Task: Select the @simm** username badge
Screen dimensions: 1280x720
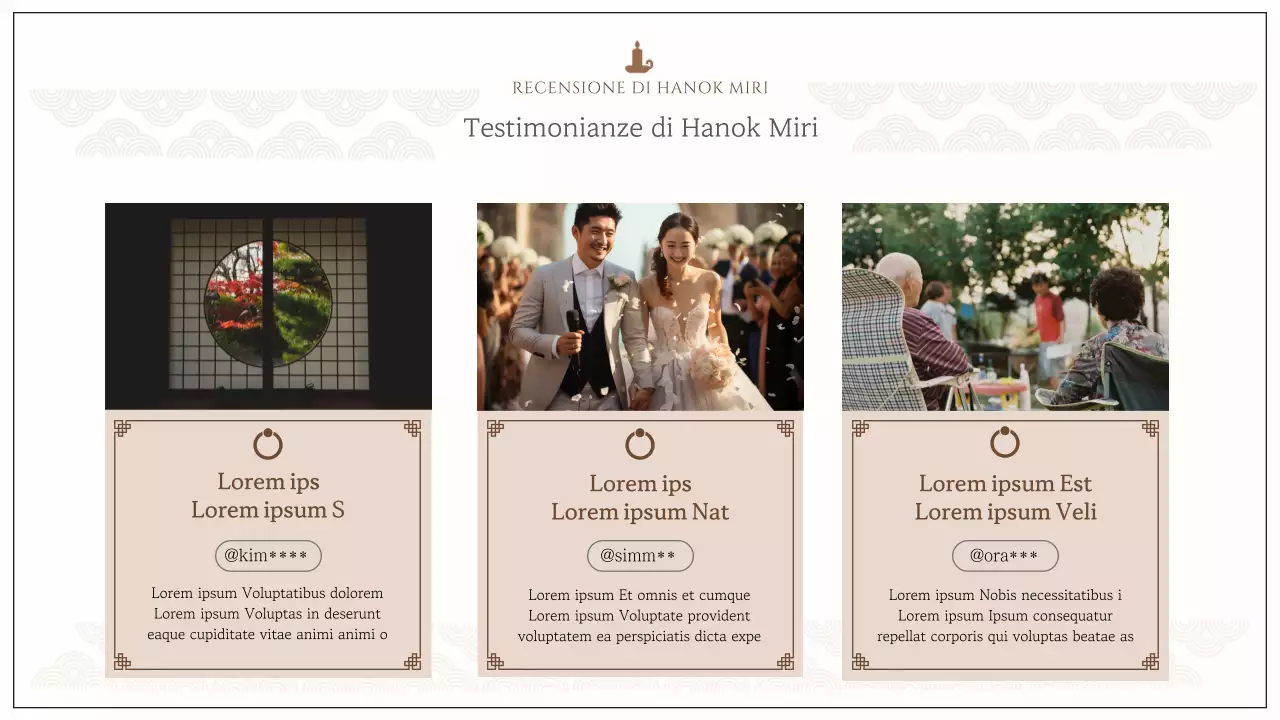Action: point(640,556)
